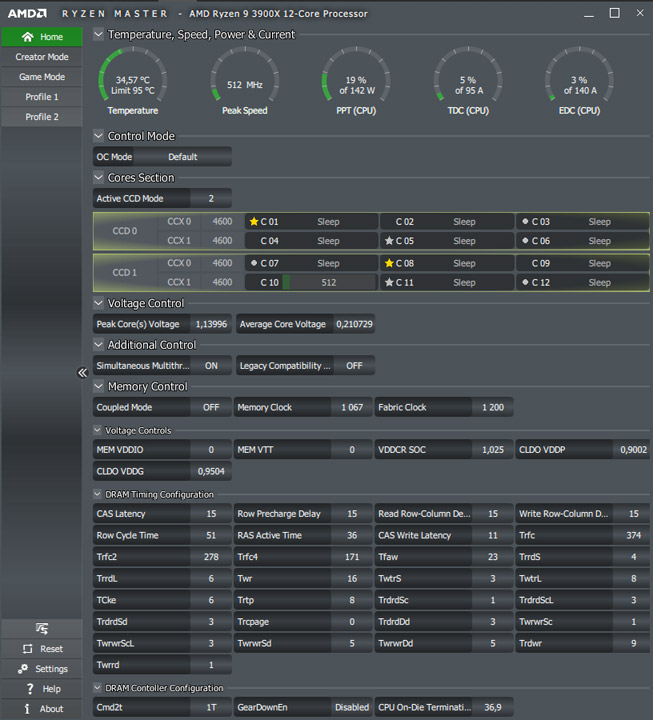The image size is (653, 720).
Task: Click the Settings gear icon
Action: tap(23, 669)
